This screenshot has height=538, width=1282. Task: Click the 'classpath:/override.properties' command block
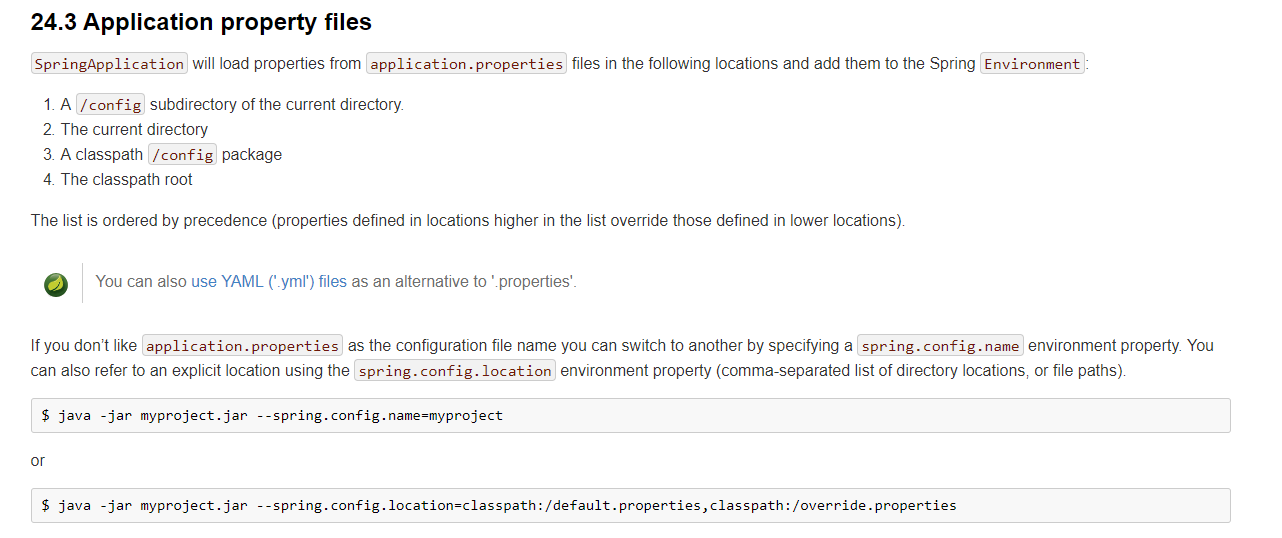(631, 506)
